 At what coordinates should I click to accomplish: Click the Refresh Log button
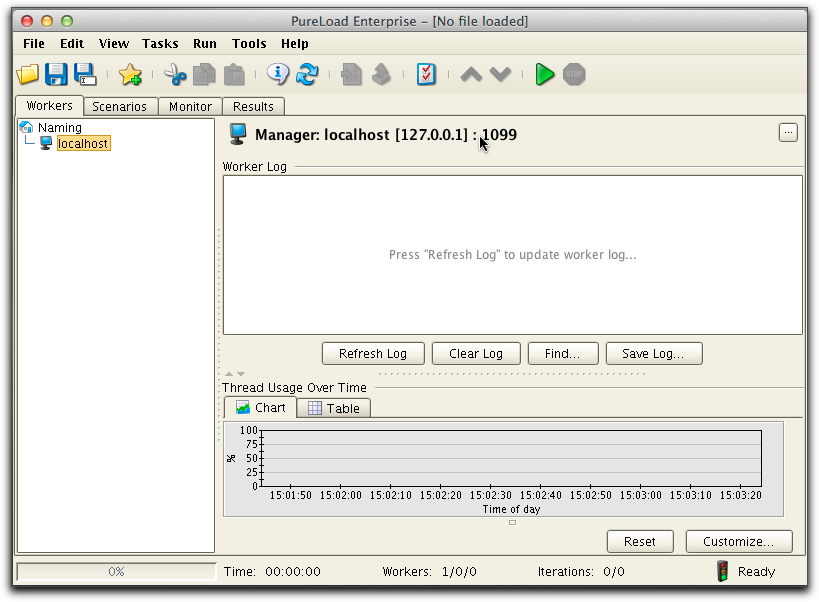pyautogui.click(x=373, y=353)
